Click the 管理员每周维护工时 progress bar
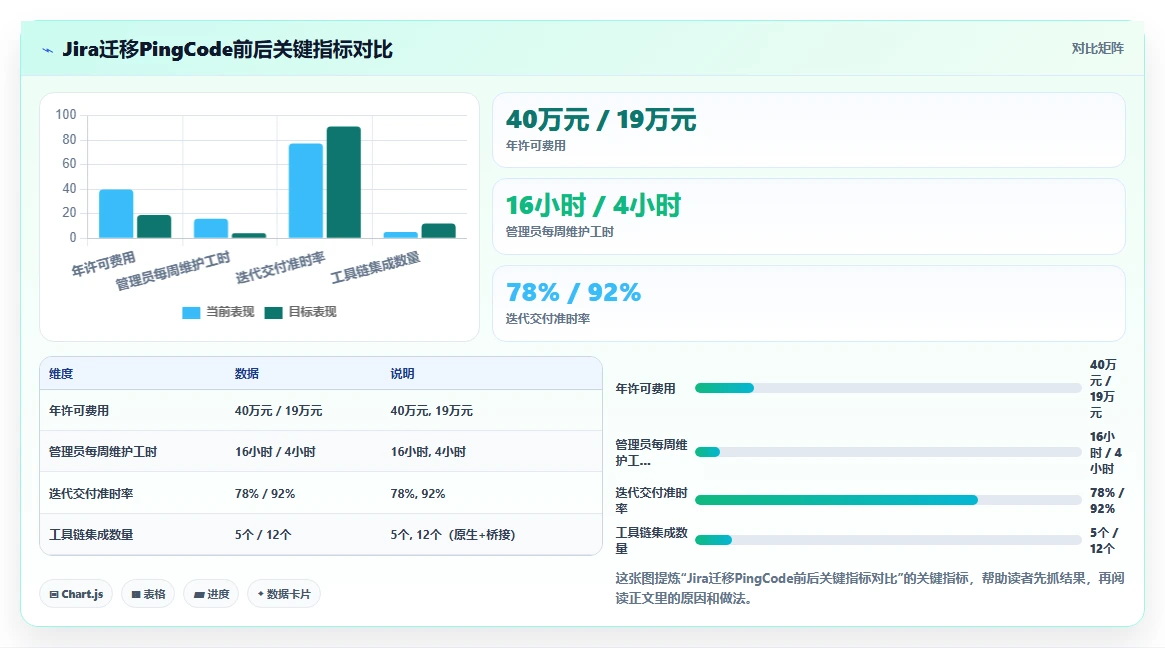The image size is (1165, 648). point(888,452)
